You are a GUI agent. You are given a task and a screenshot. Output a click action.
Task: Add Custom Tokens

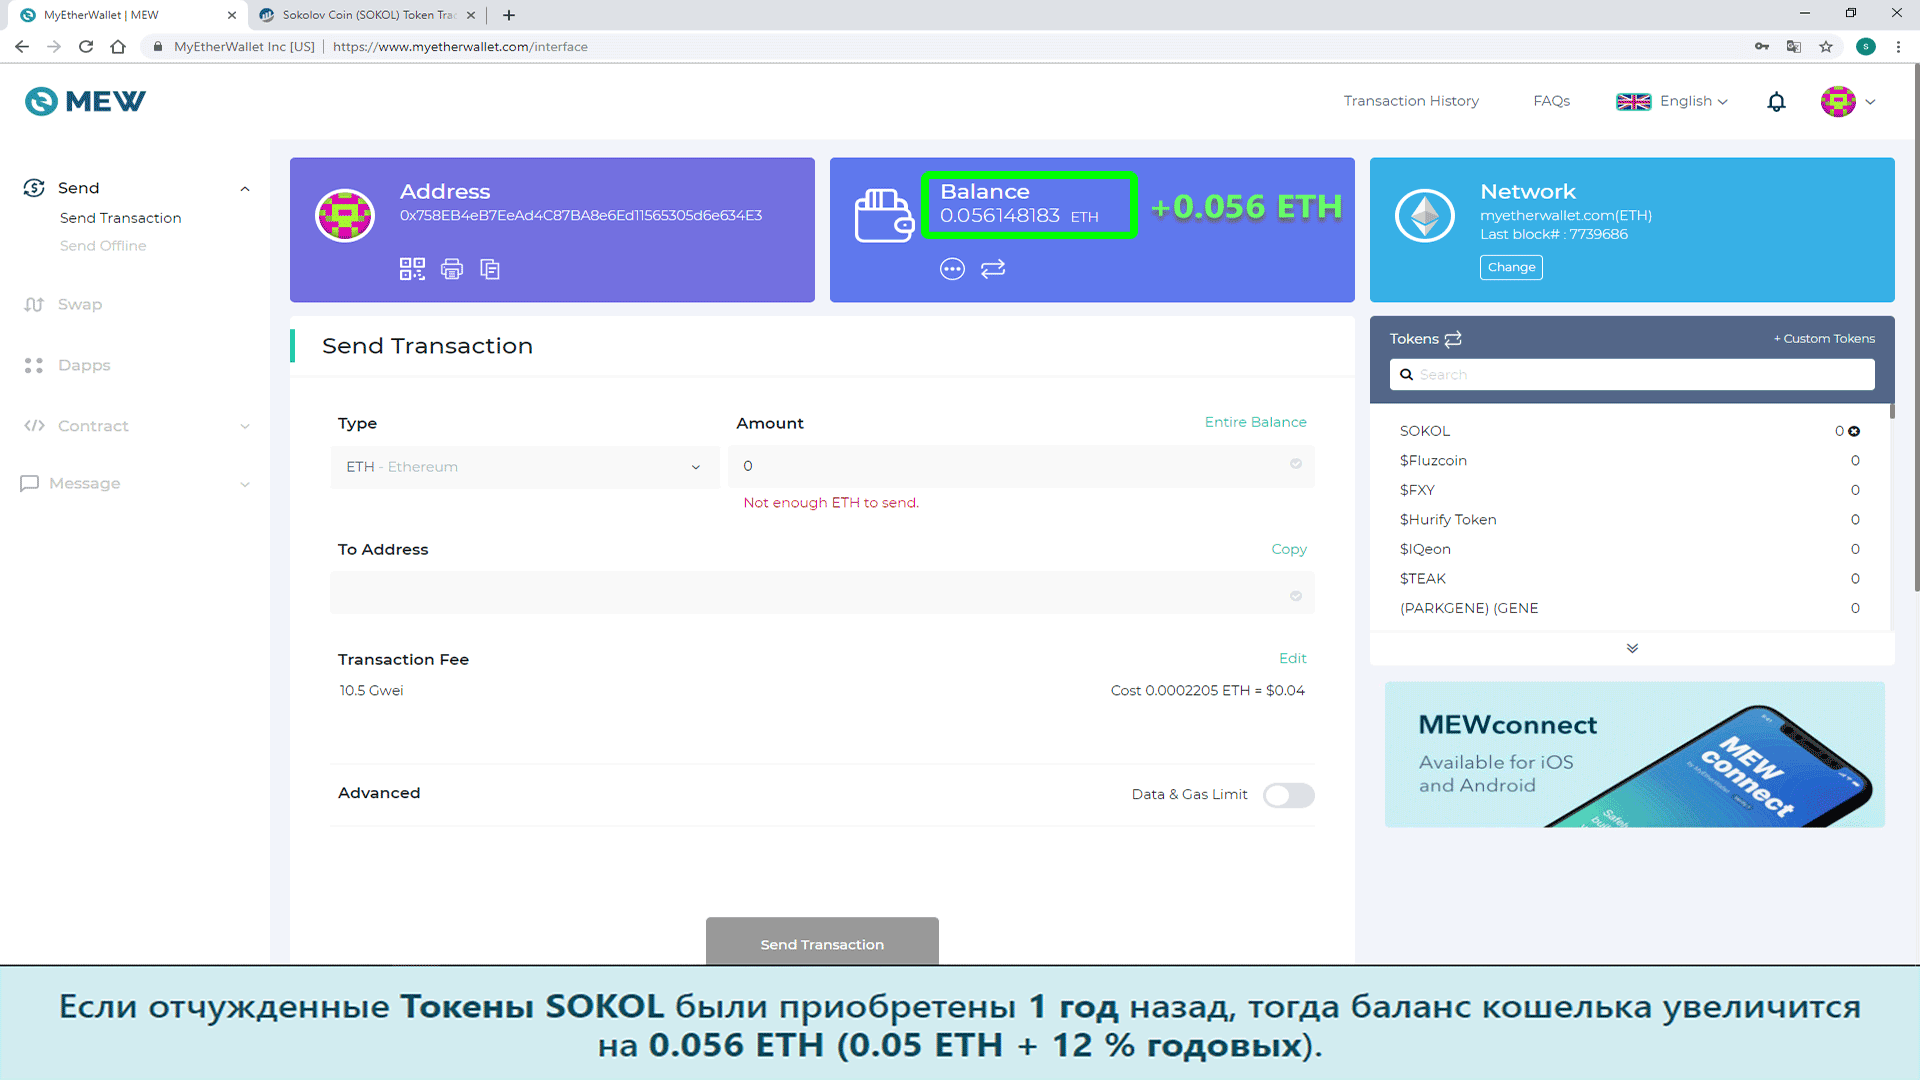1824,339
